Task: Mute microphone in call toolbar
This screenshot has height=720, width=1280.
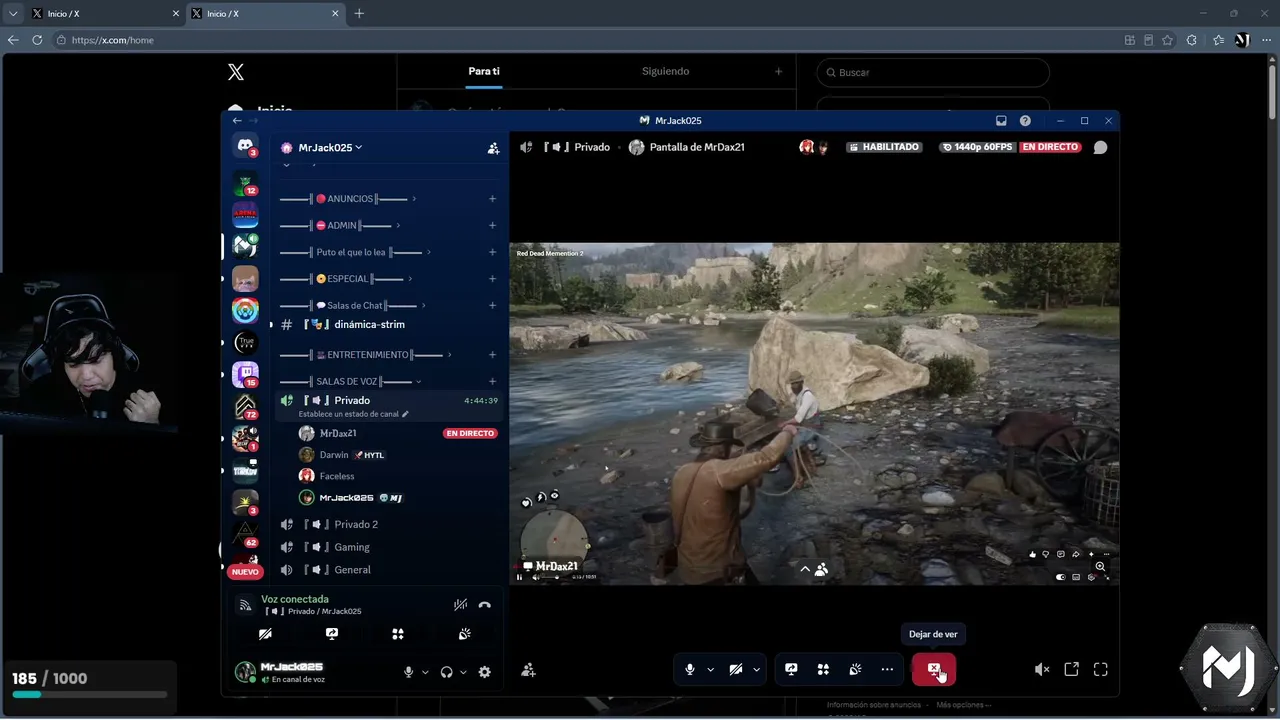Action: pos(690,670)
